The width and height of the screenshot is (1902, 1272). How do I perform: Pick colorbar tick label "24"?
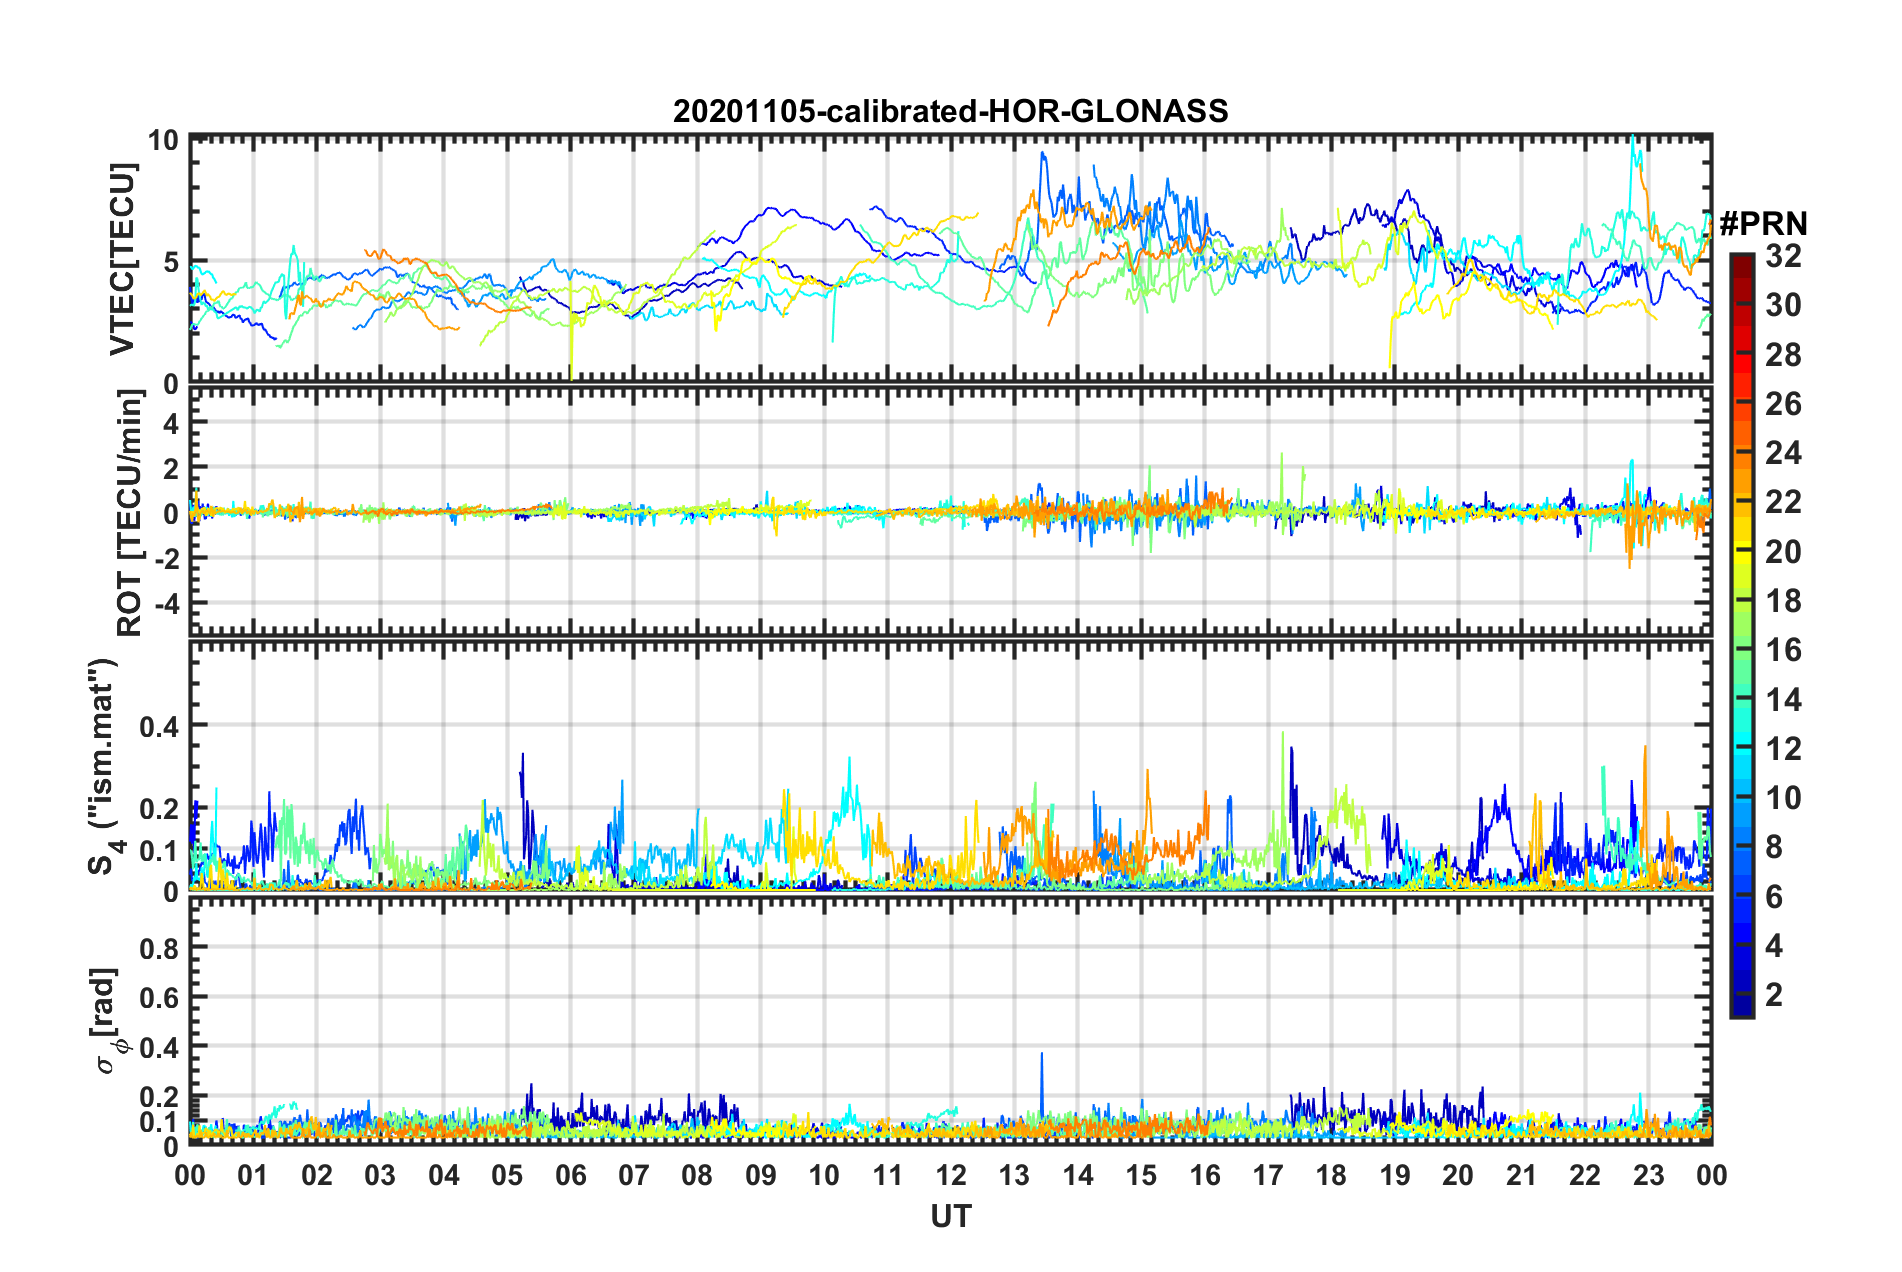click(1783, 453)
